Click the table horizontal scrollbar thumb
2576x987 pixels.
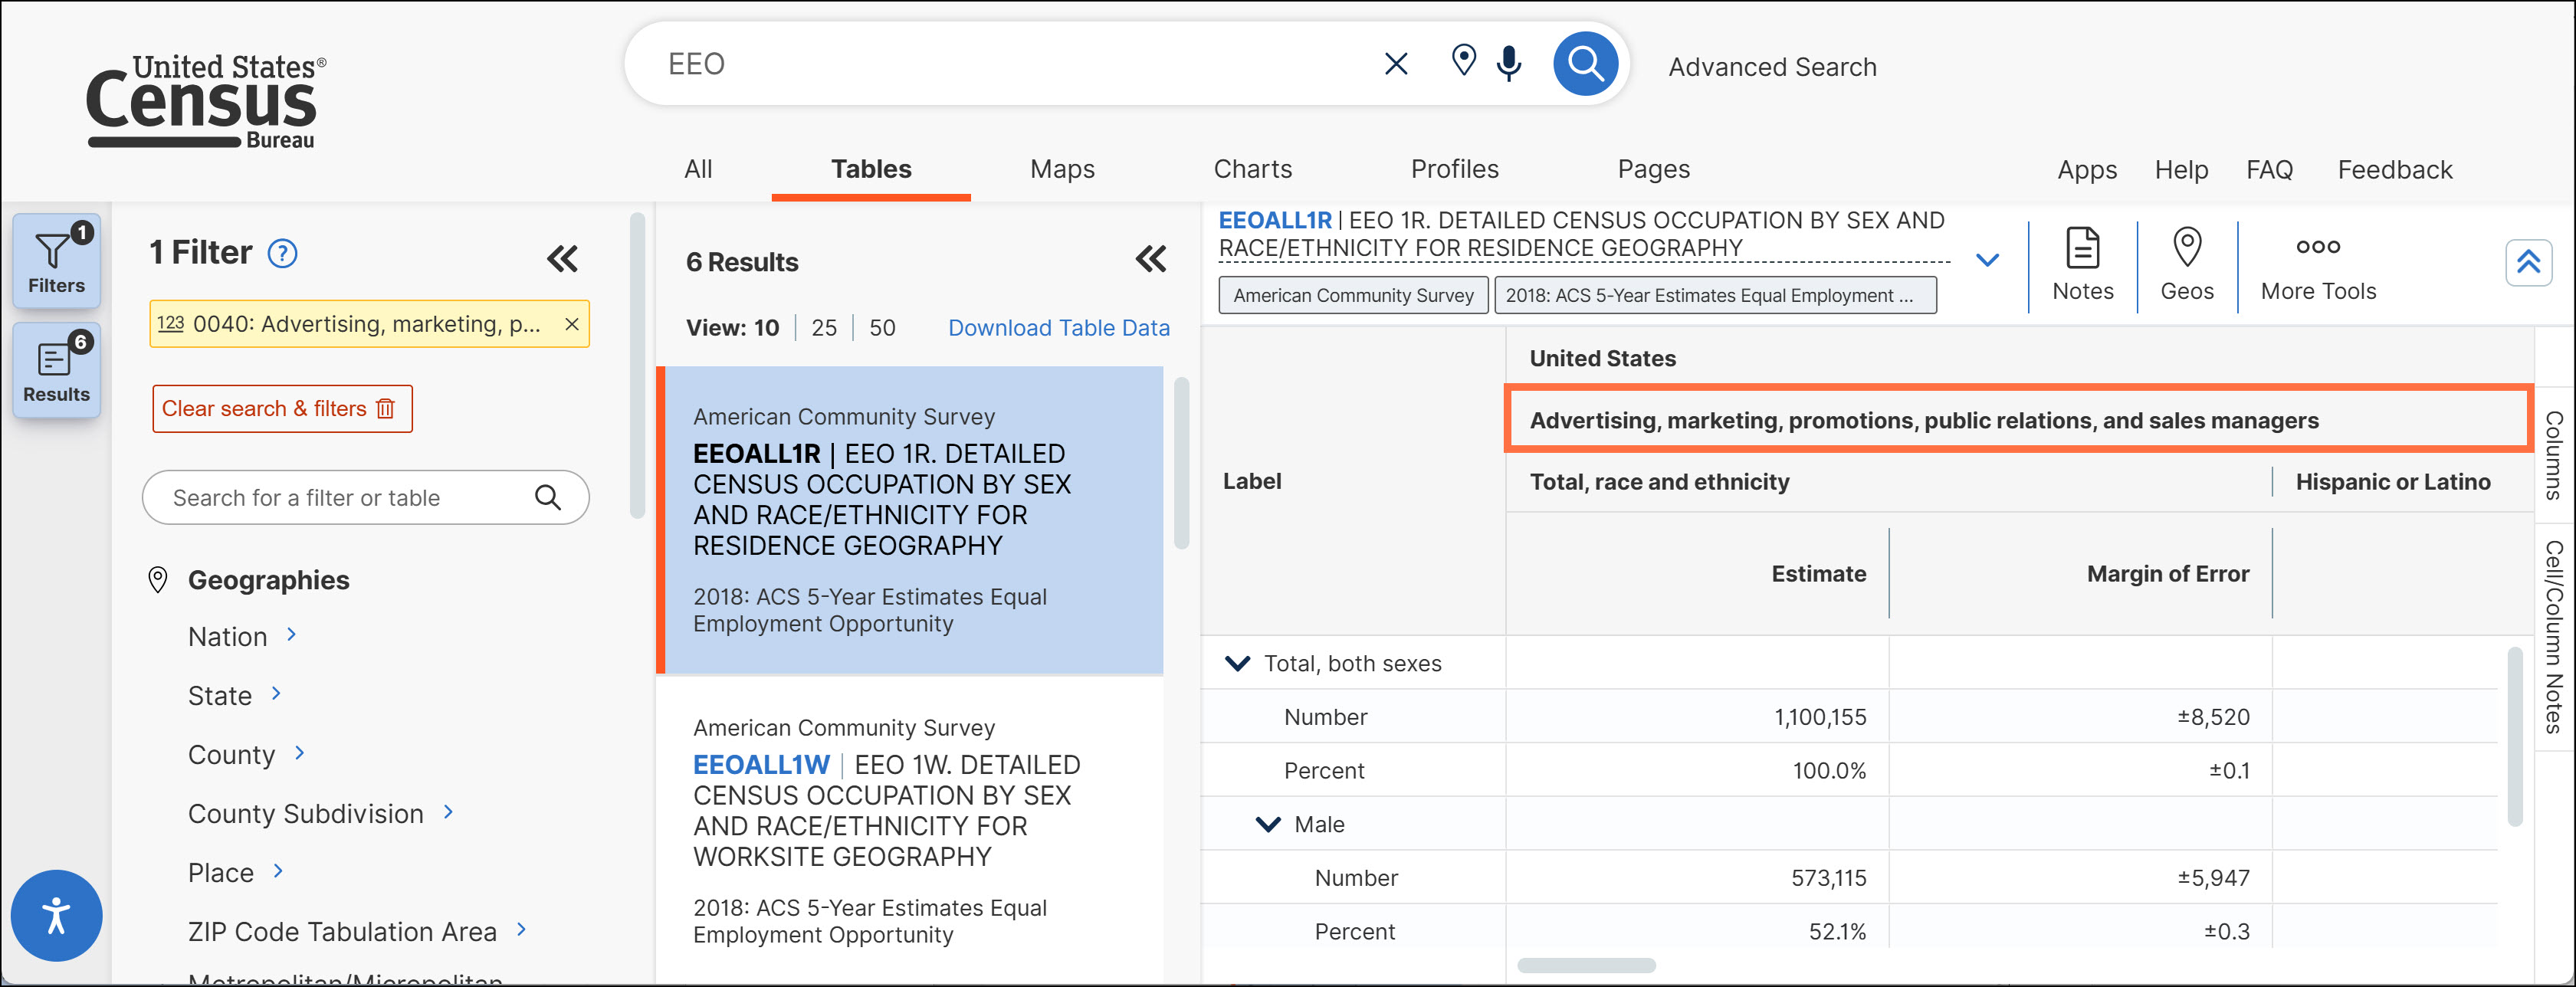click(1586, 965)
